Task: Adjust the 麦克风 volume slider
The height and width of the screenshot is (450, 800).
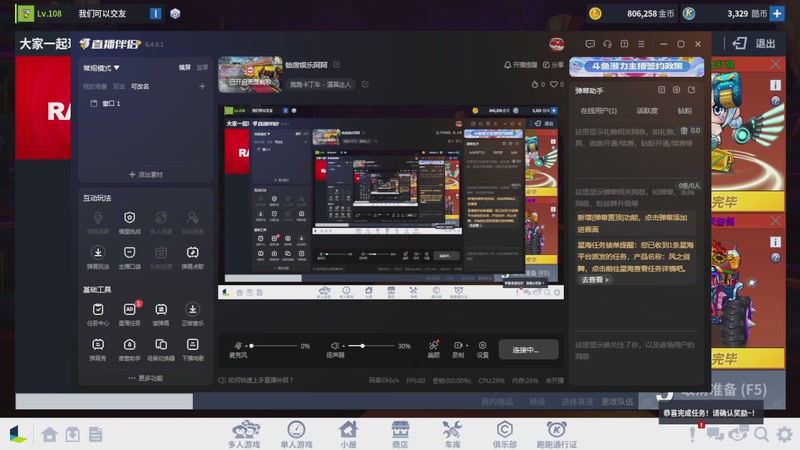Action: click(x=274, y=346)
